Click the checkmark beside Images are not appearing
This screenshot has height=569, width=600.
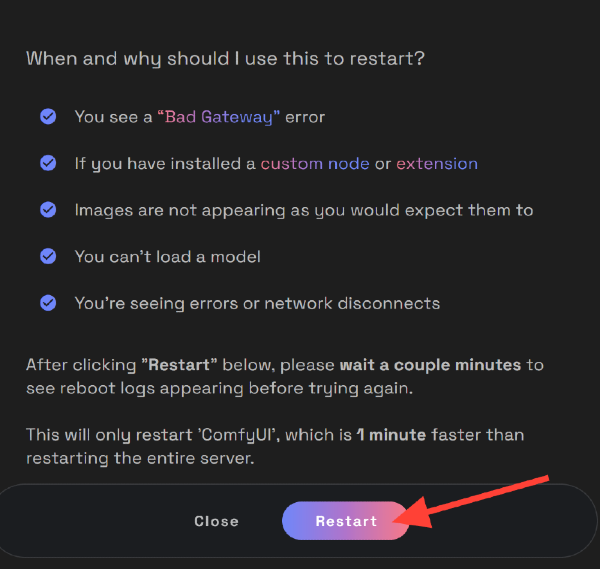click(48, 210)
